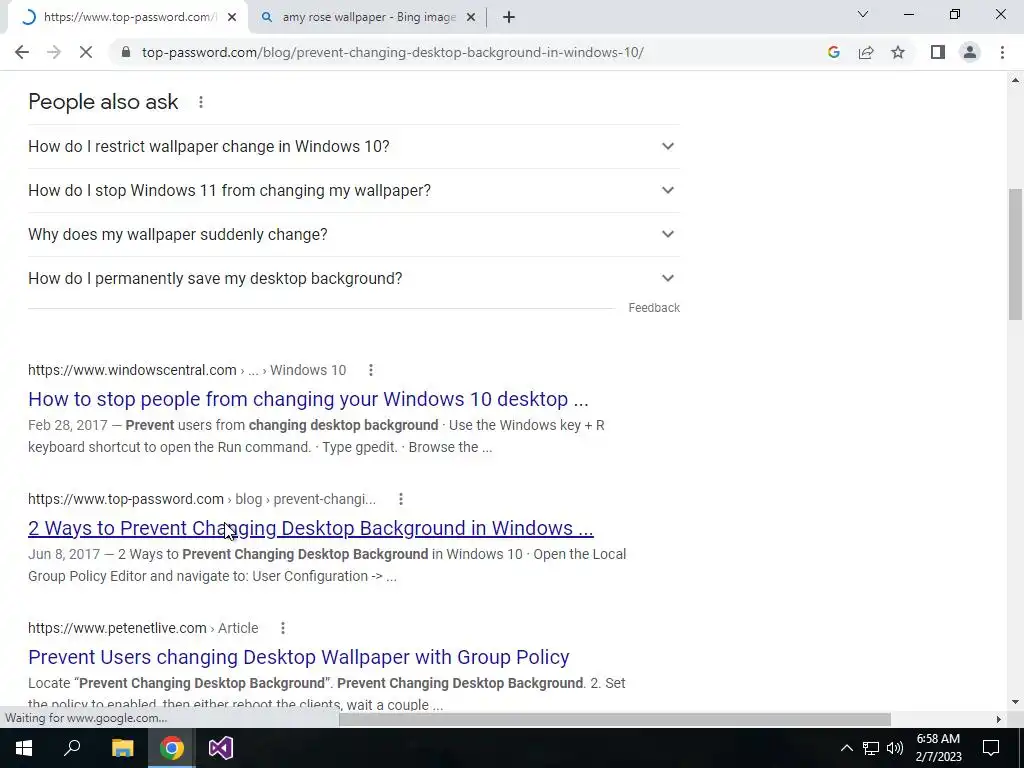Image resolution: width=1024 pixels, height=768 pixels.
Task: Open File Explorer from taskbar
Action: pyautogui.click(x=122, y=748)
